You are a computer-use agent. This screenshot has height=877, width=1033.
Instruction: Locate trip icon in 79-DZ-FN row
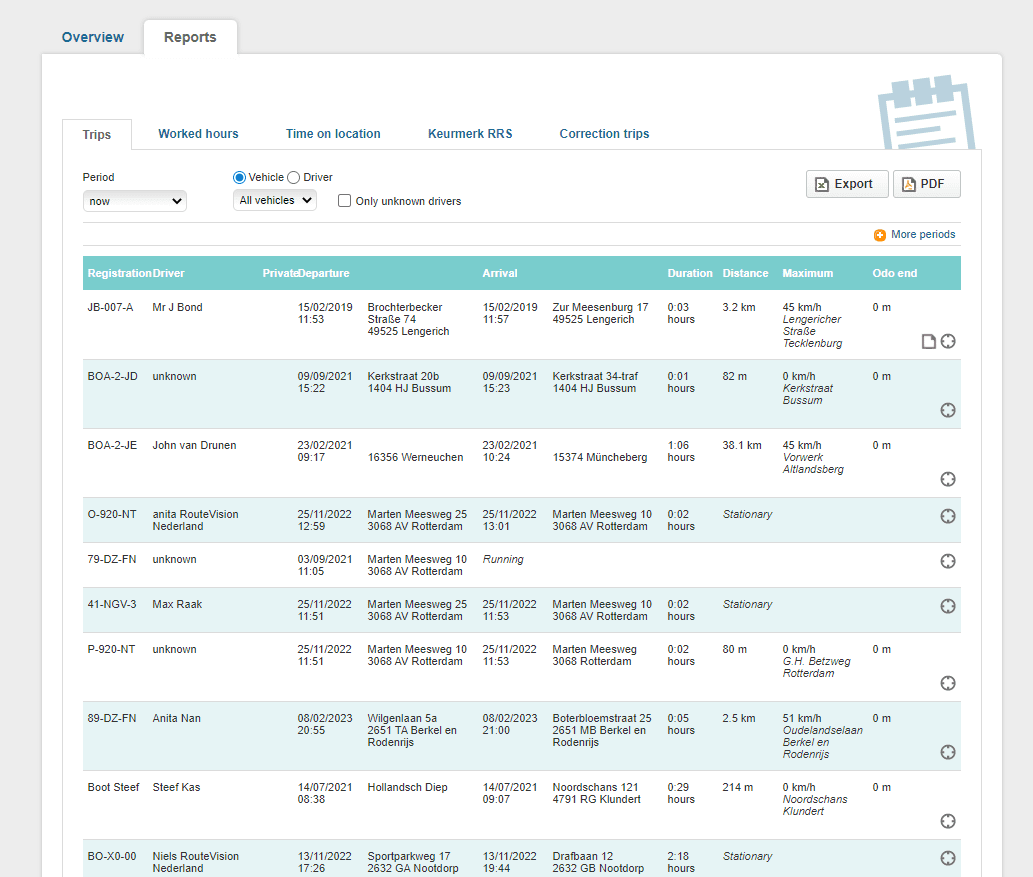pyautogui.click(x=948, y=561)
